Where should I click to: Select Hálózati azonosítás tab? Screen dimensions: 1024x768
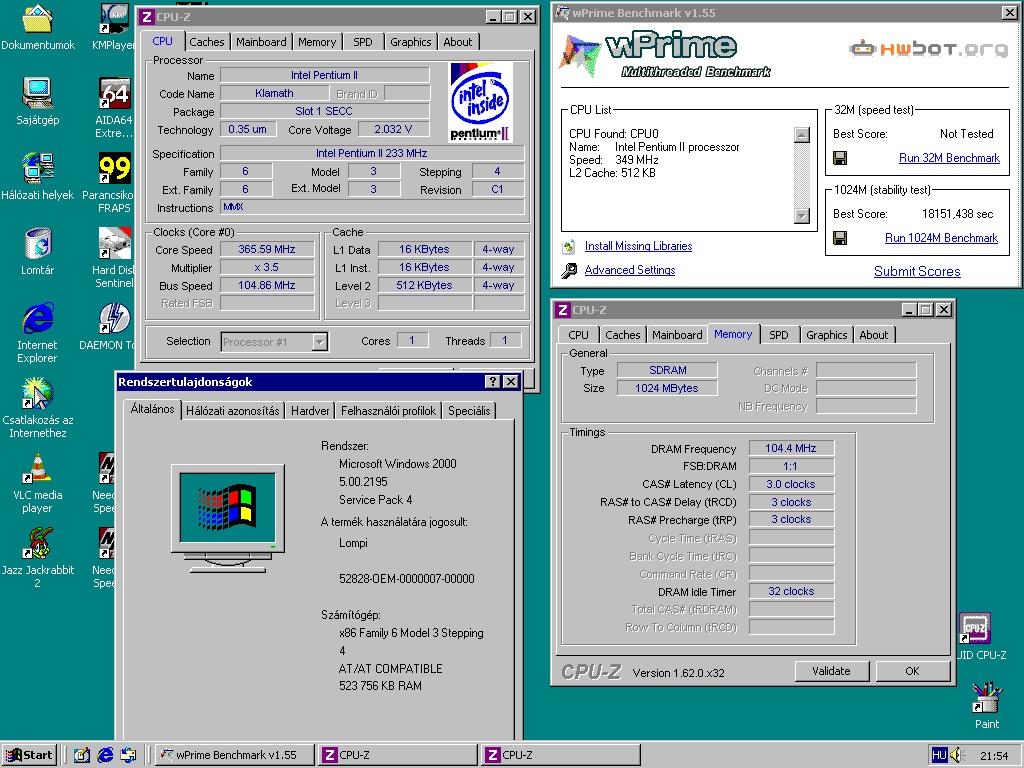[232, 411]
